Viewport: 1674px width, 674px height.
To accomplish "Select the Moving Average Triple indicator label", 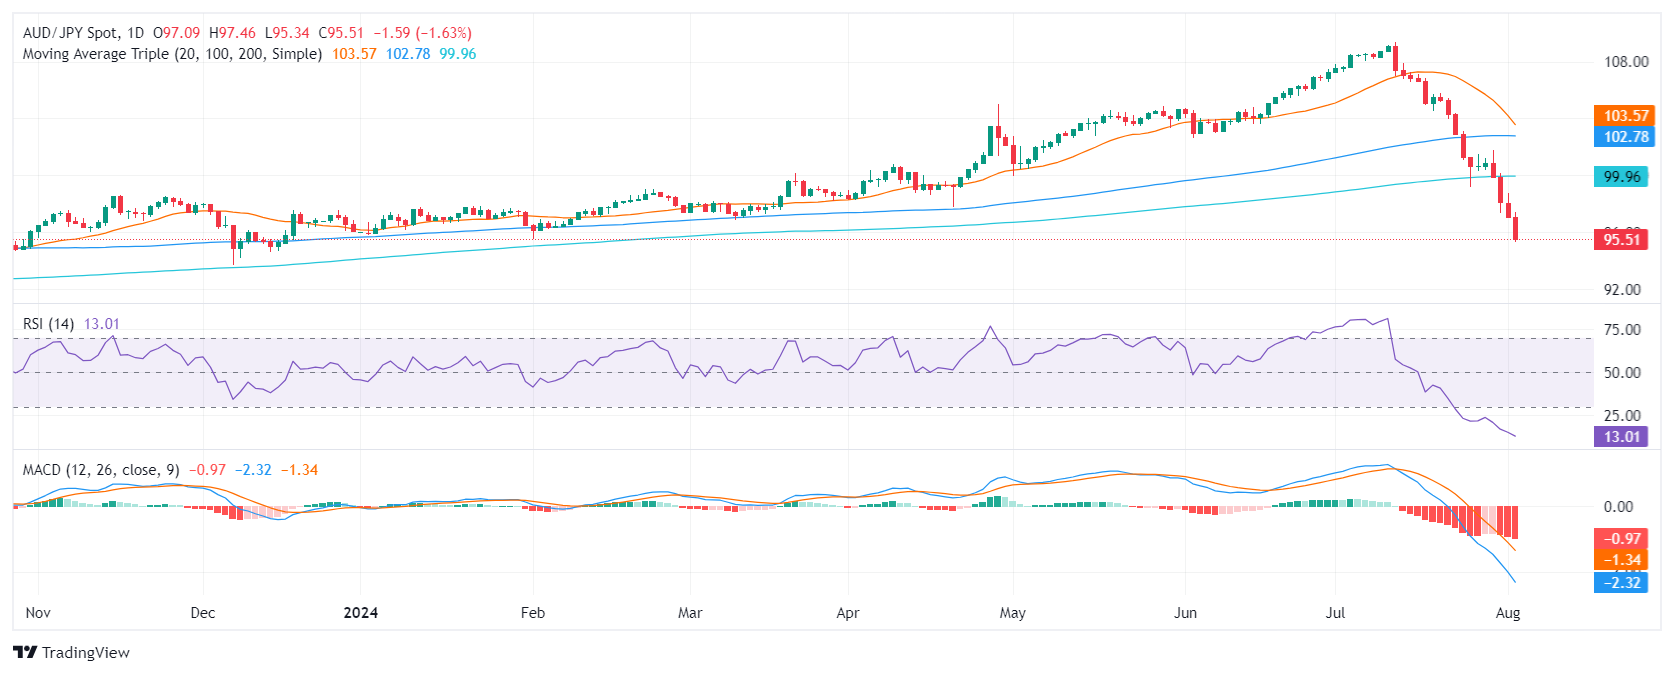I will point(172,54).
